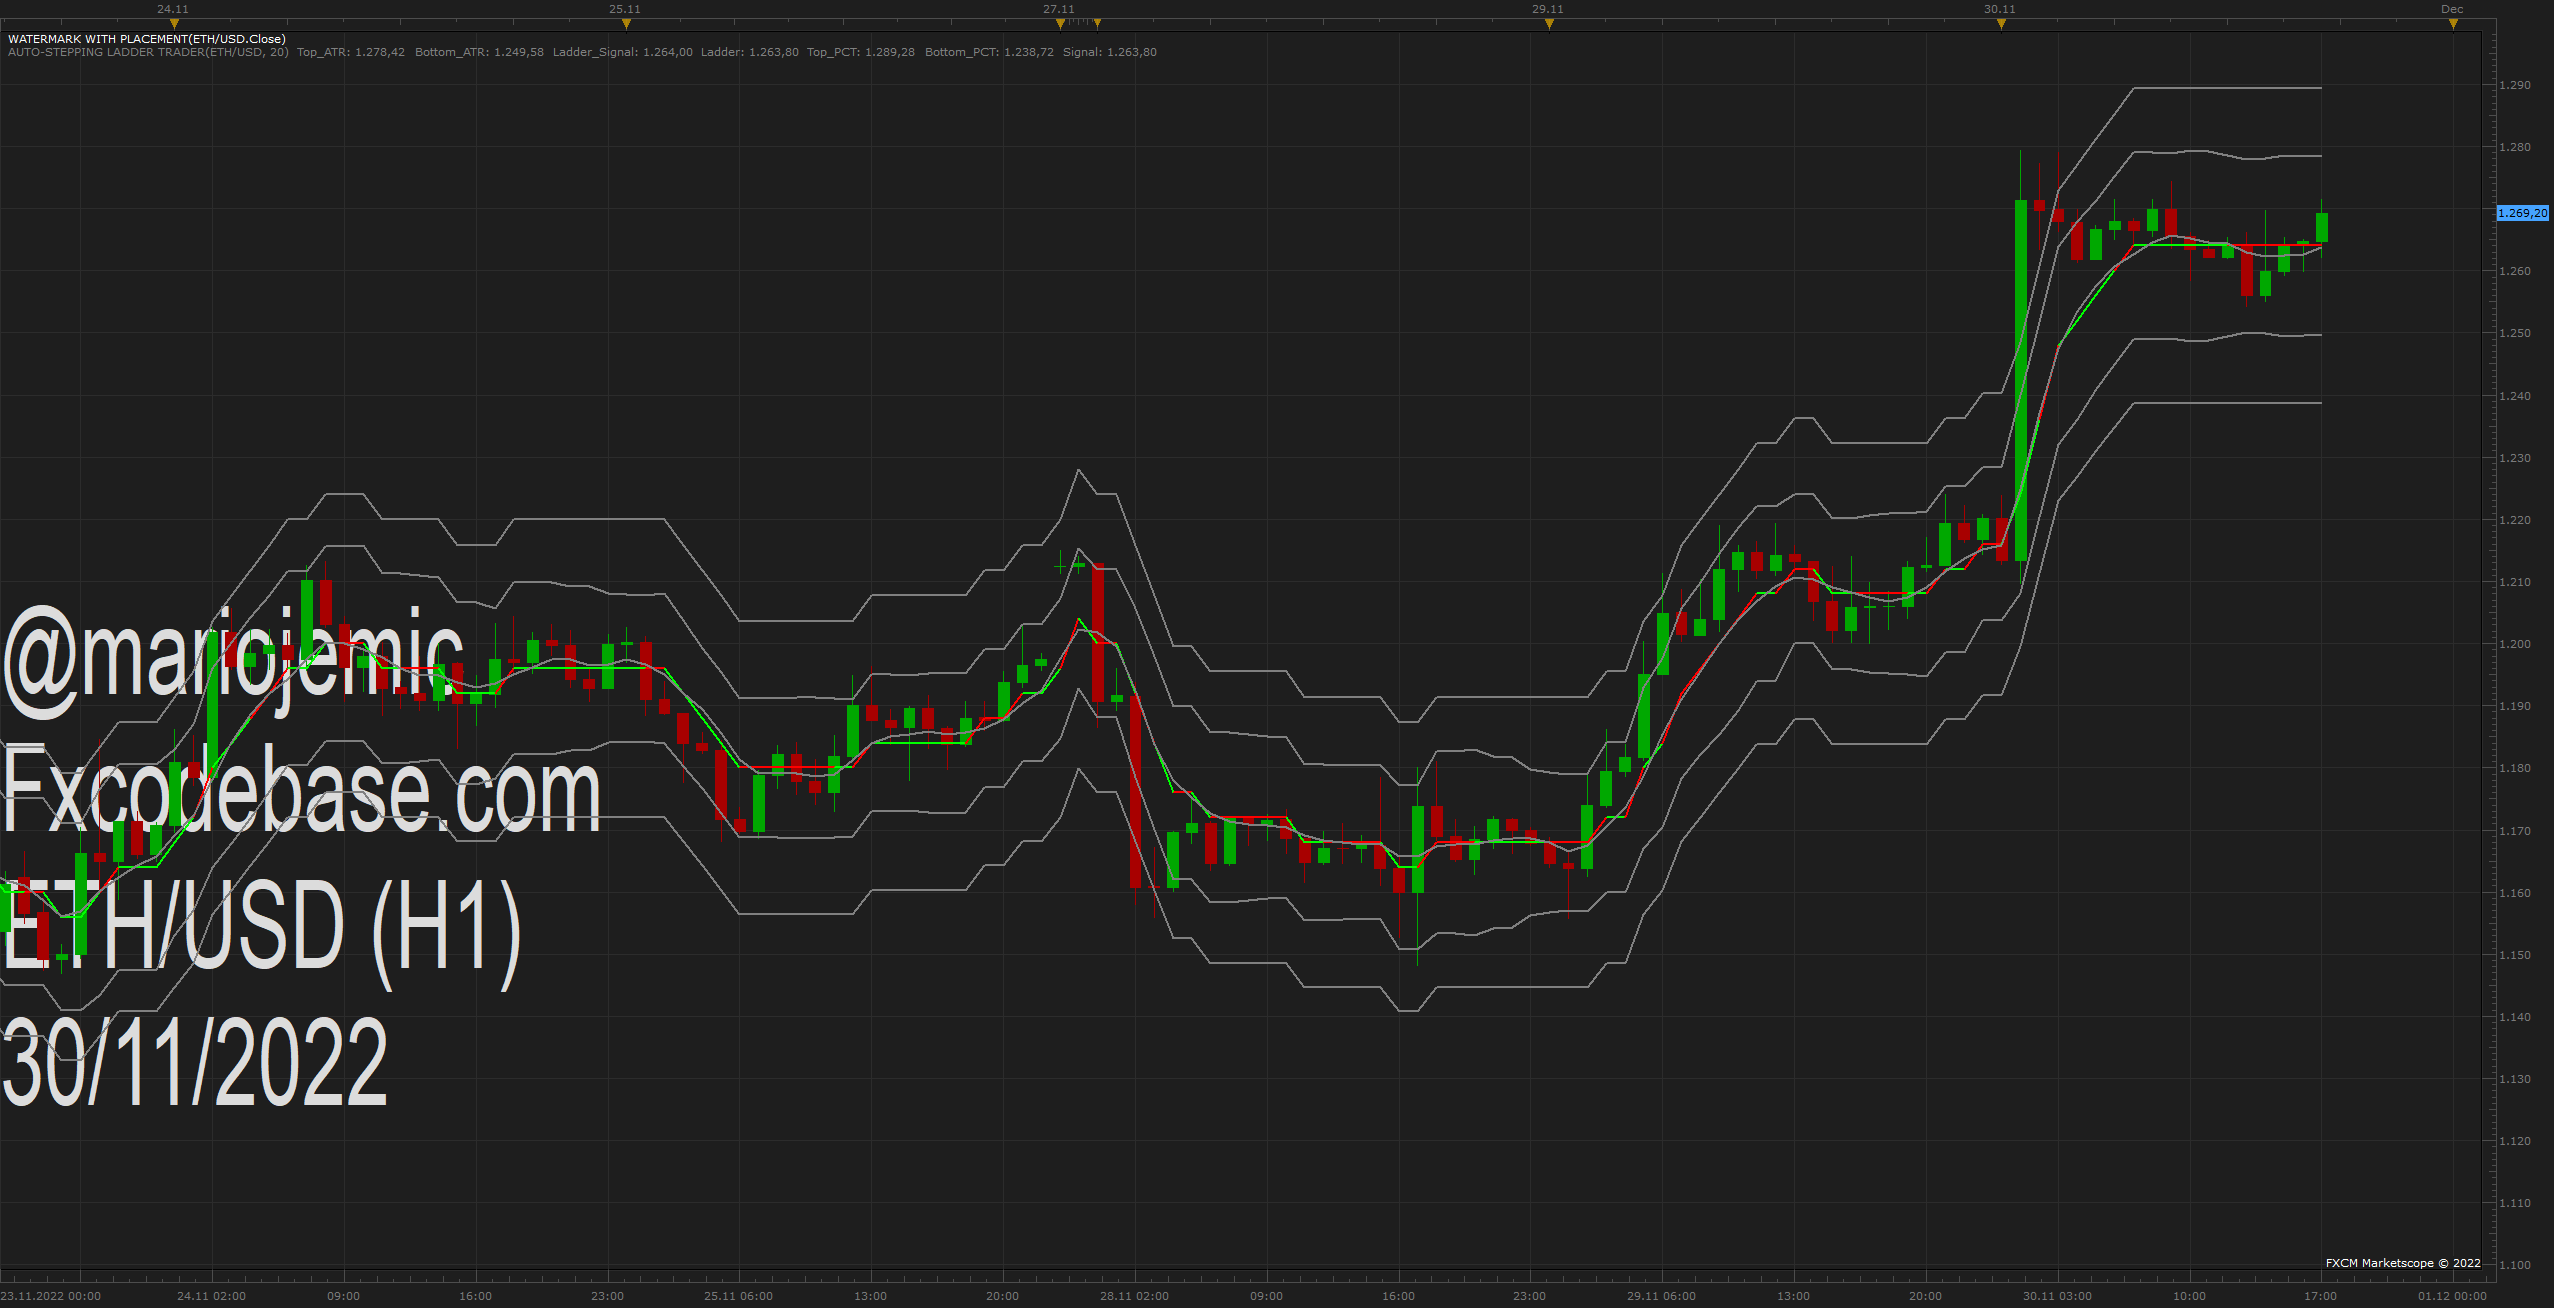Click the FXCM Marketscope © 2022 text
2554x1308 pixels.
2403,1263
